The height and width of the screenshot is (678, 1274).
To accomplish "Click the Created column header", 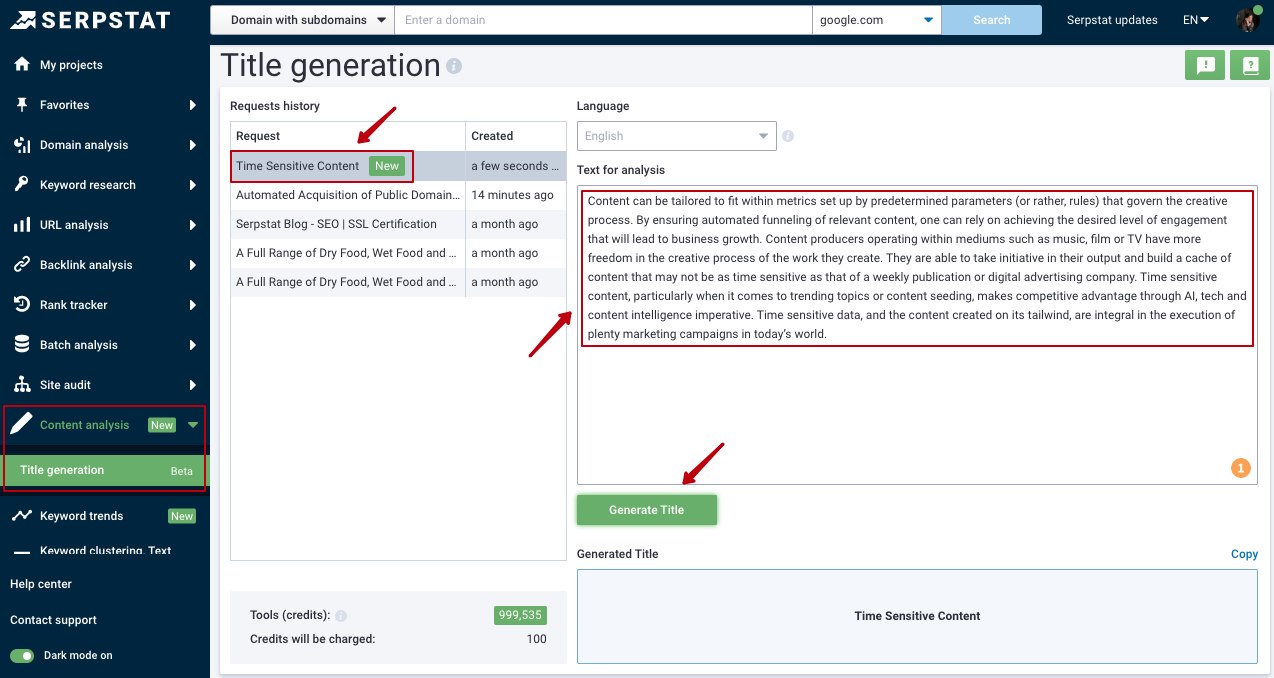I will coord(516,136).
